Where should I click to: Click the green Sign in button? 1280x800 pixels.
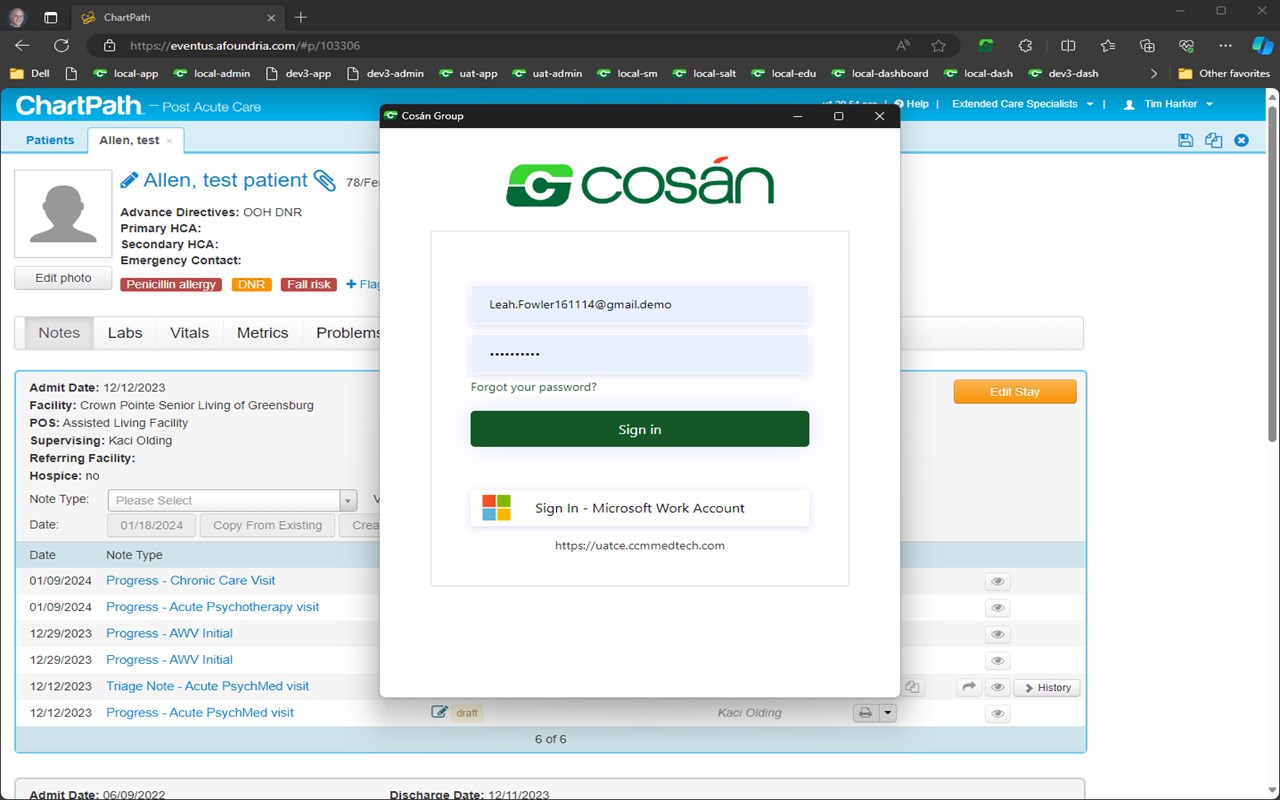pyautogui.click(x=640, y=429)
